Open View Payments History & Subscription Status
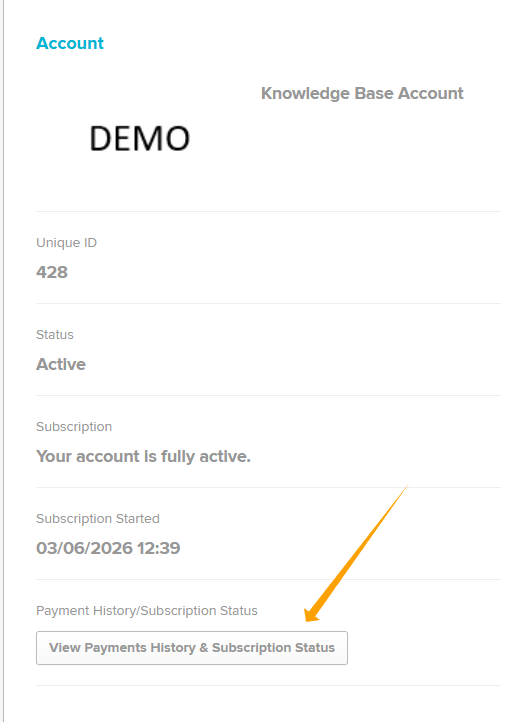This screenshot has width=532, height=722. click(x=192, y=647)
